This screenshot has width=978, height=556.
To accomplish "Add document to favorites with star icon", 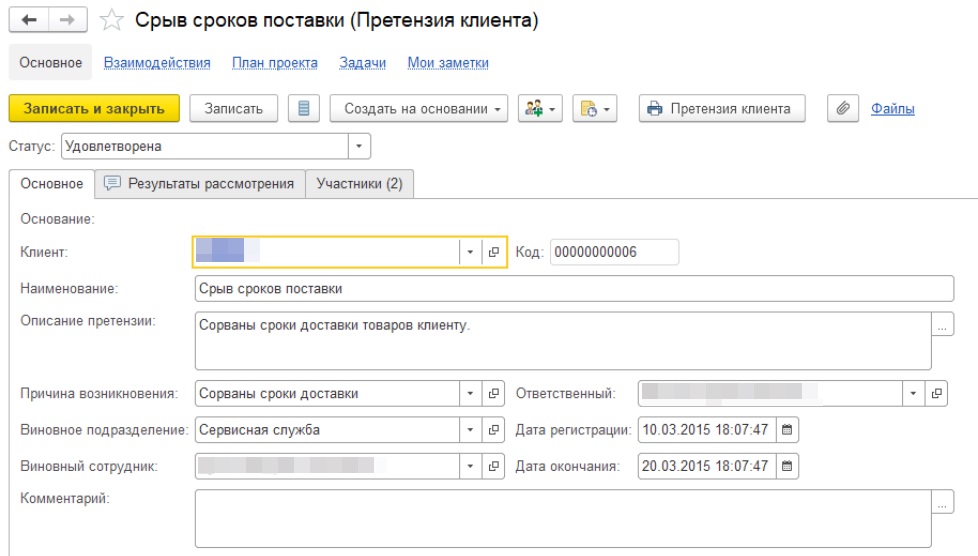I will click(x=111, y=21).
